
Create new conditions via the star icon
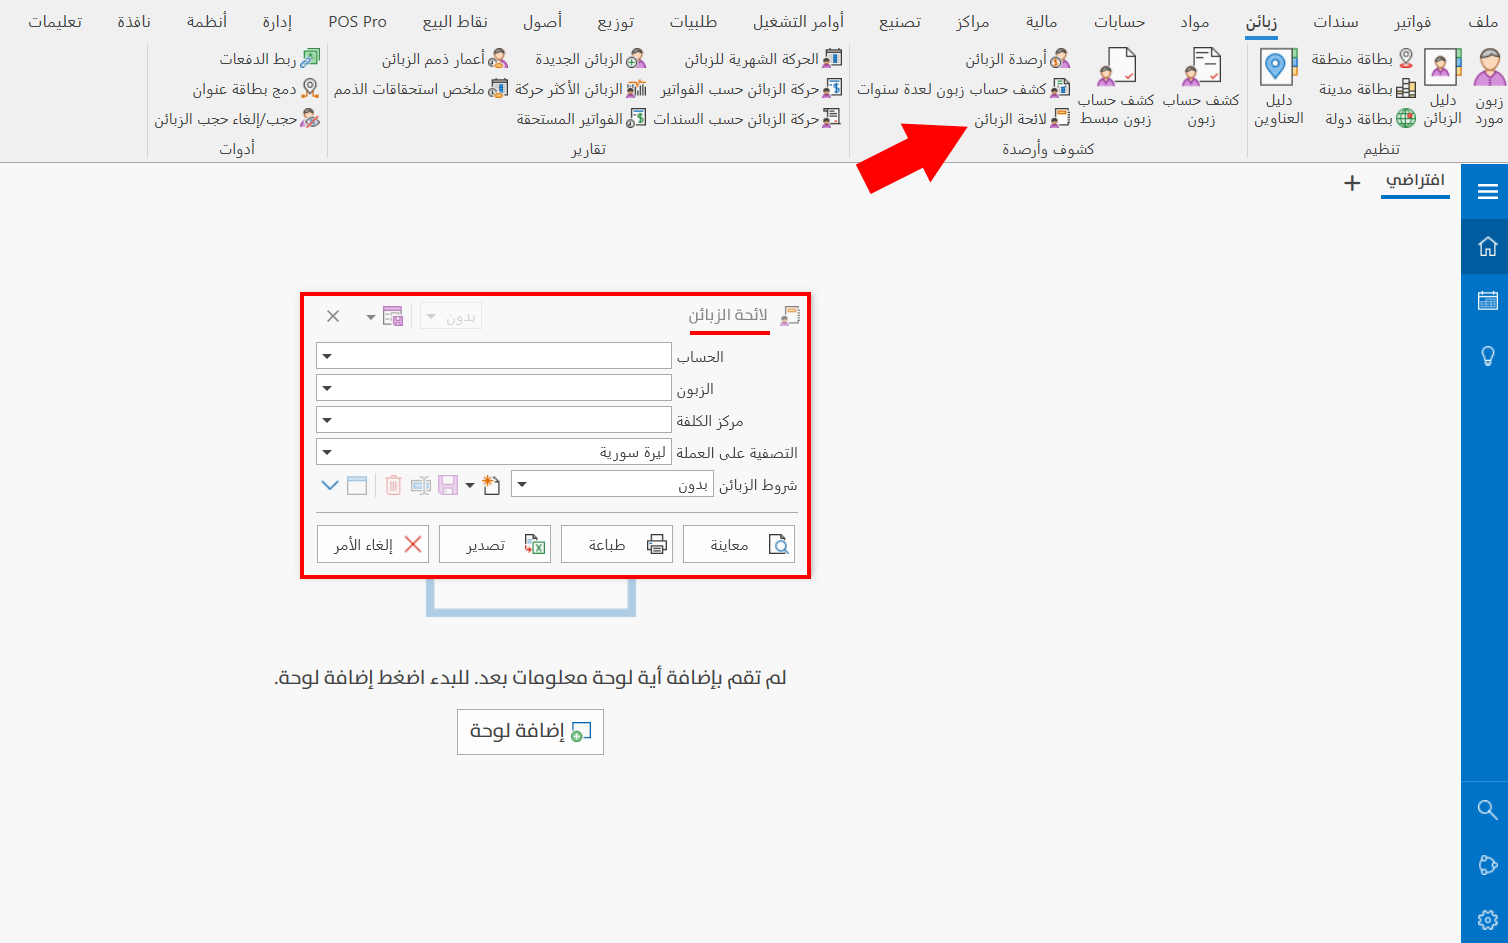point(491,484)
